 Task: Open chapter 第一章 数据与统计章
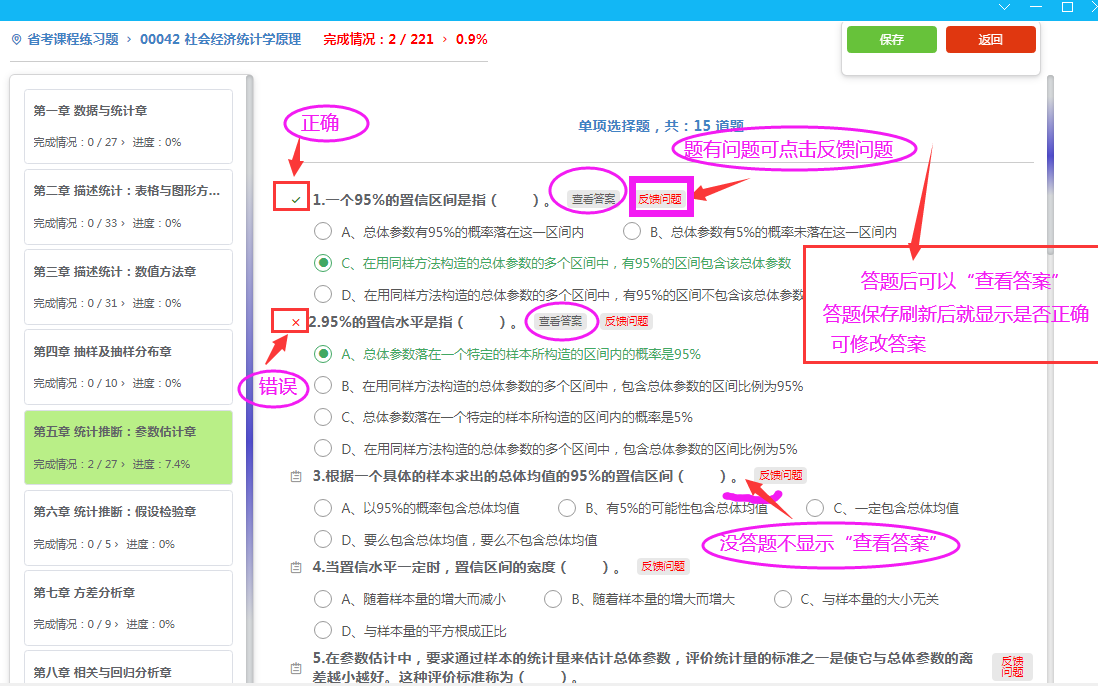(129, 126)
